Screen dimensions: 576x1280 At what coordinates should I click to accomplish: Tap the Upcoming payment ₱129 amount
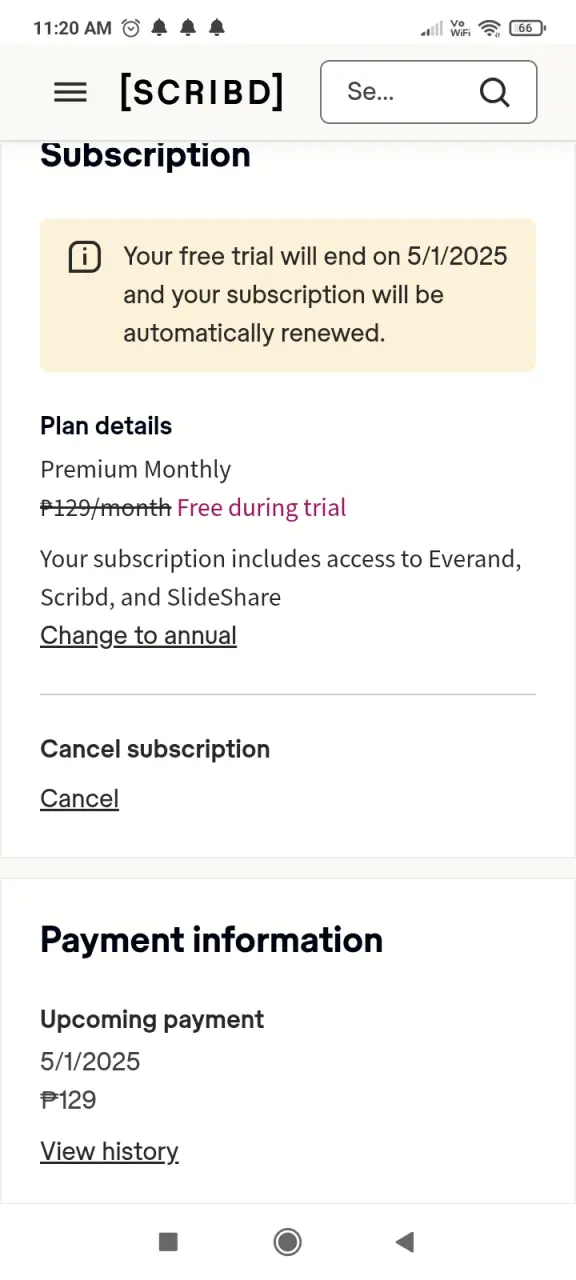coord(68,1101)
